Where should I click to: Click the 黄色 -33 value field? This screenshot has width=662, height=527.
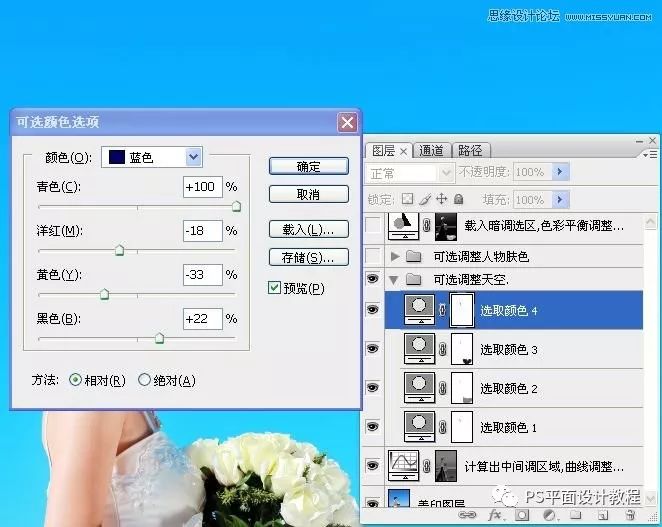point(203,274)
